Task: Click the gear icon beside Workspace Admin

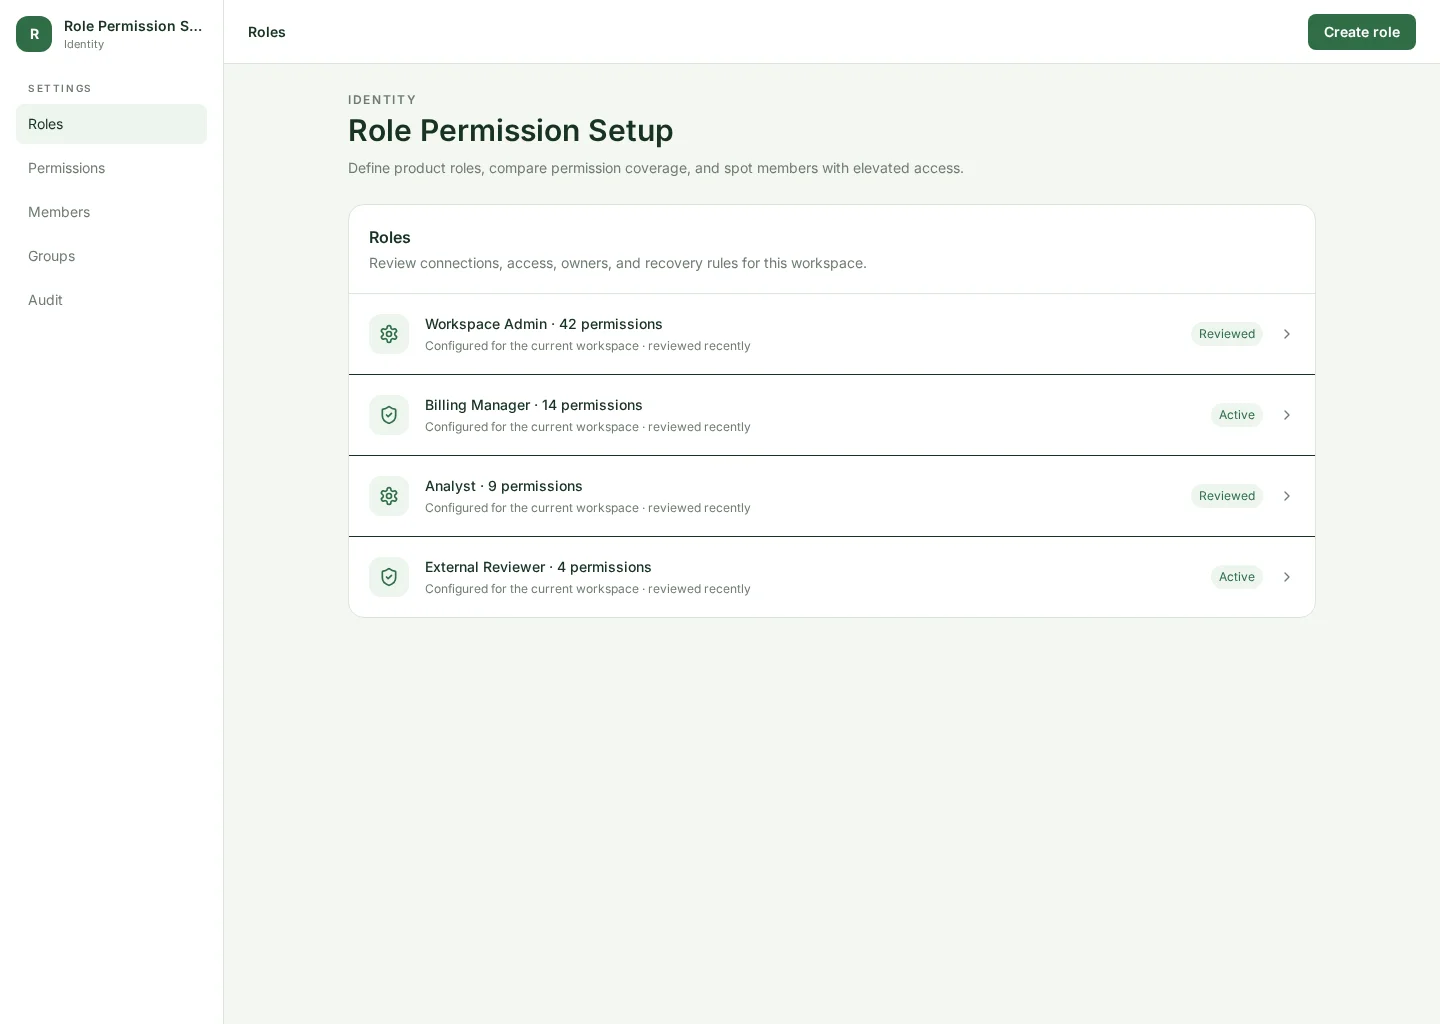Action: (x=389, y=334)
